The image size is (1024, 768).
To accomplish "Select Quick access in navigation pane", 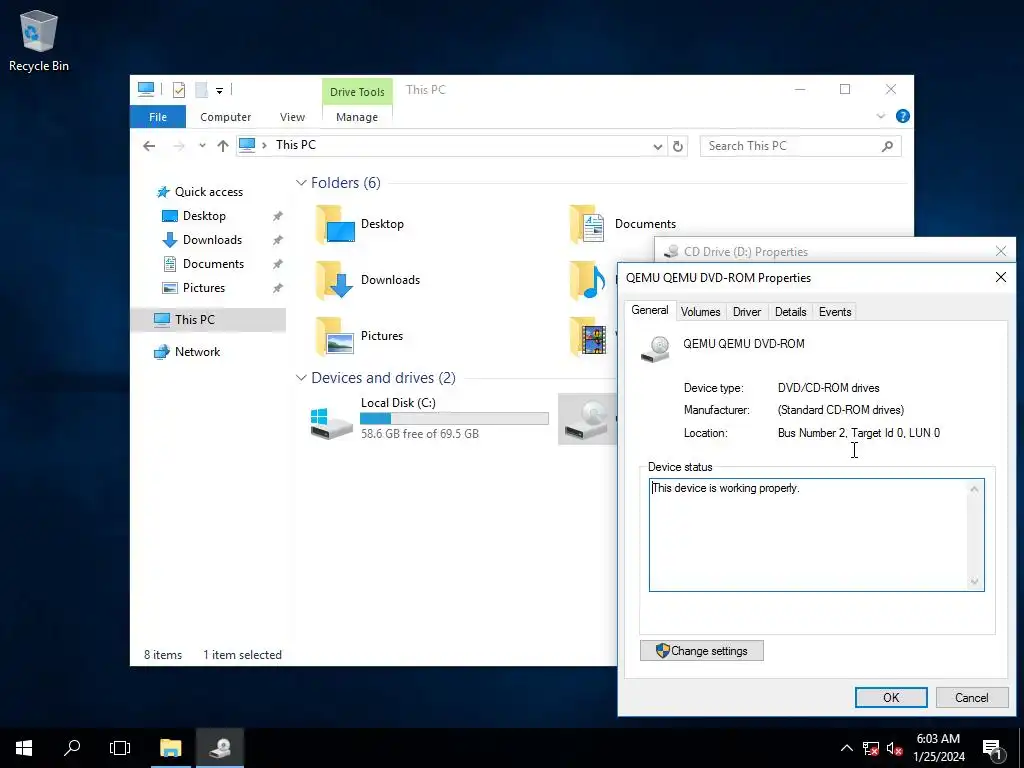I will point(208,191).
